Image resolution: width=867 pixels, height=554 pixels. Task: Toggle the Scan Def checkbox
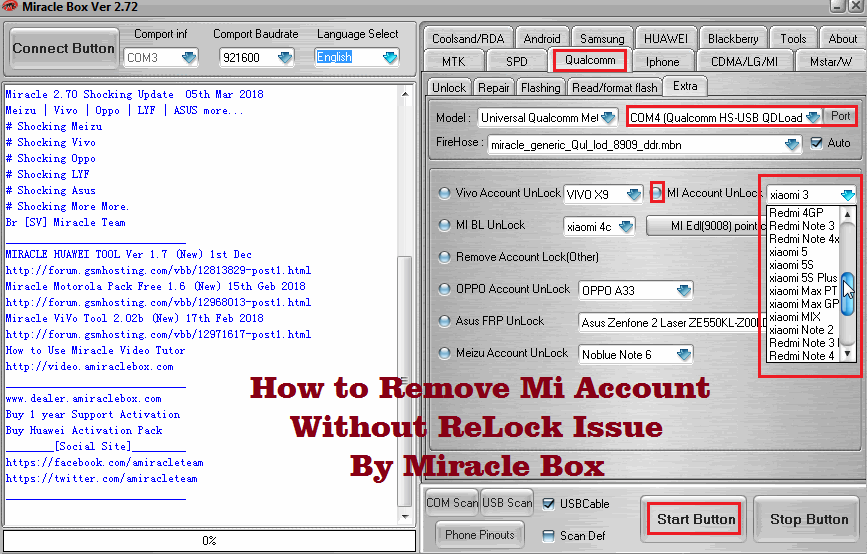tap(548, 536)
